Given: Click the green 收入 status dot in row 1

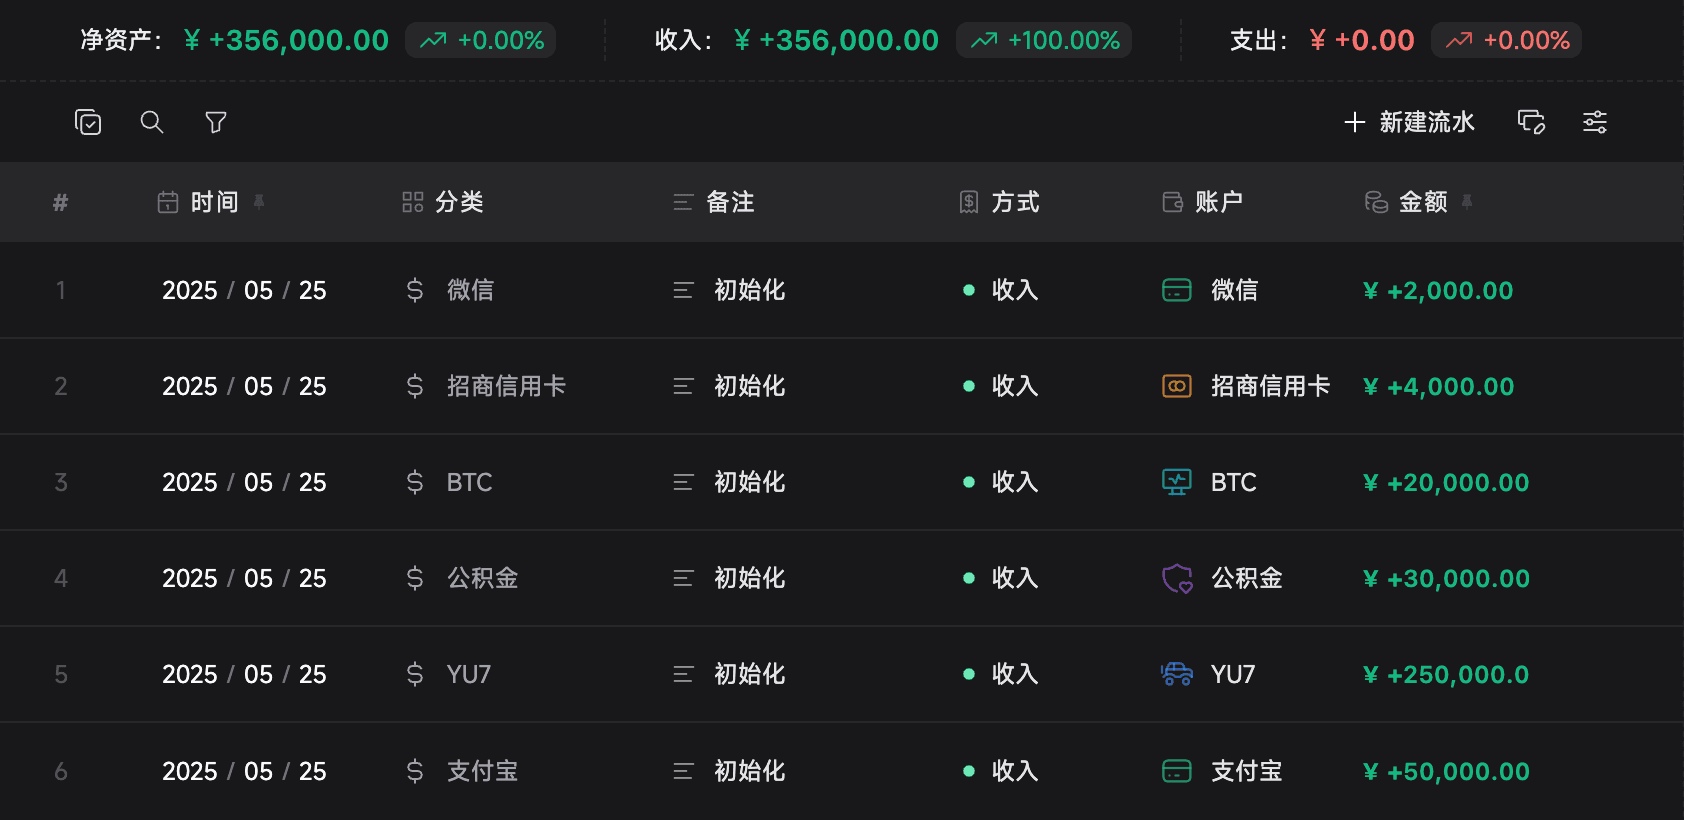Looking at the screenshot, I should point(969,290).
